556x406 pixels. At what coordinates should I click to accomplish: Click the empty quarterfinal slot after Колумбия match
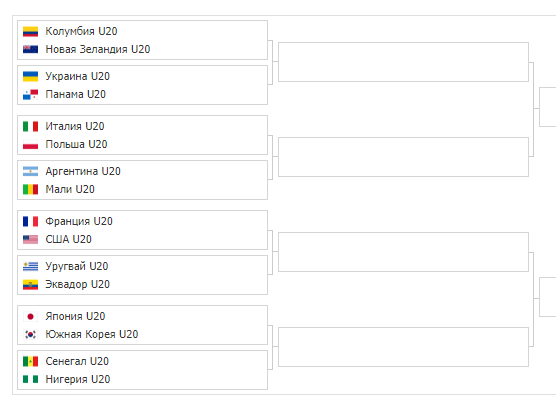coord(404,62)
